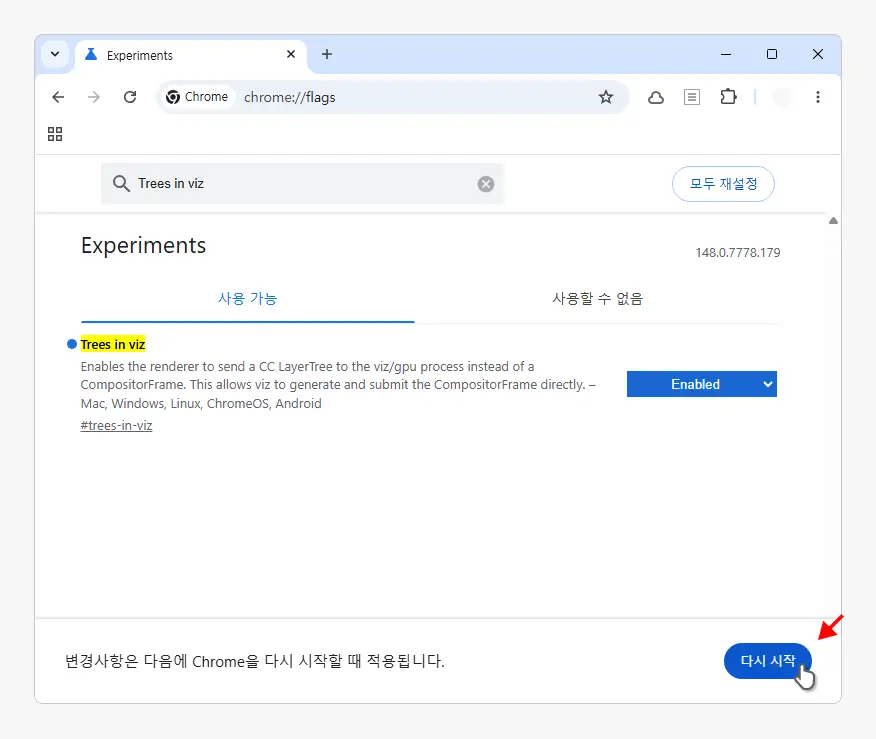Viewport: 876px width, 739px height.
Task: Clear the flags search with X icon
Action: (485, 184)
